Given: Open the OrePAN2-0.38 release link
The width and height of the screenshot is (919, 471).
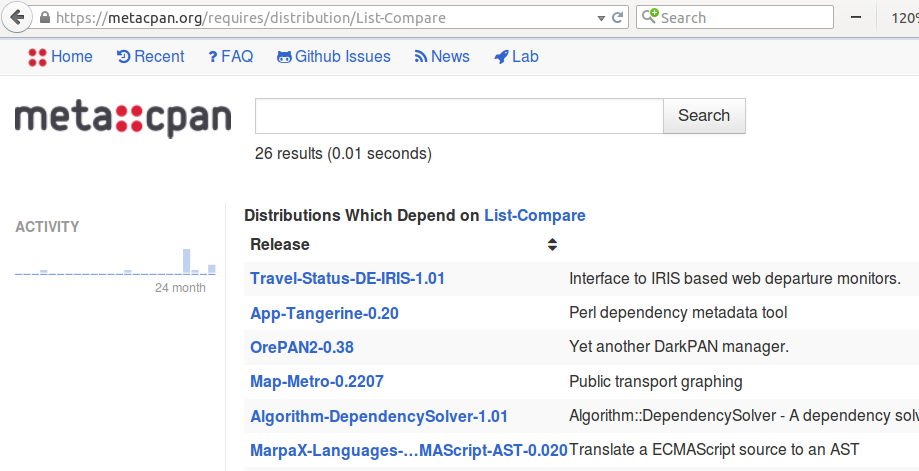Looking at the screenshot, I should tap(301, 347).
